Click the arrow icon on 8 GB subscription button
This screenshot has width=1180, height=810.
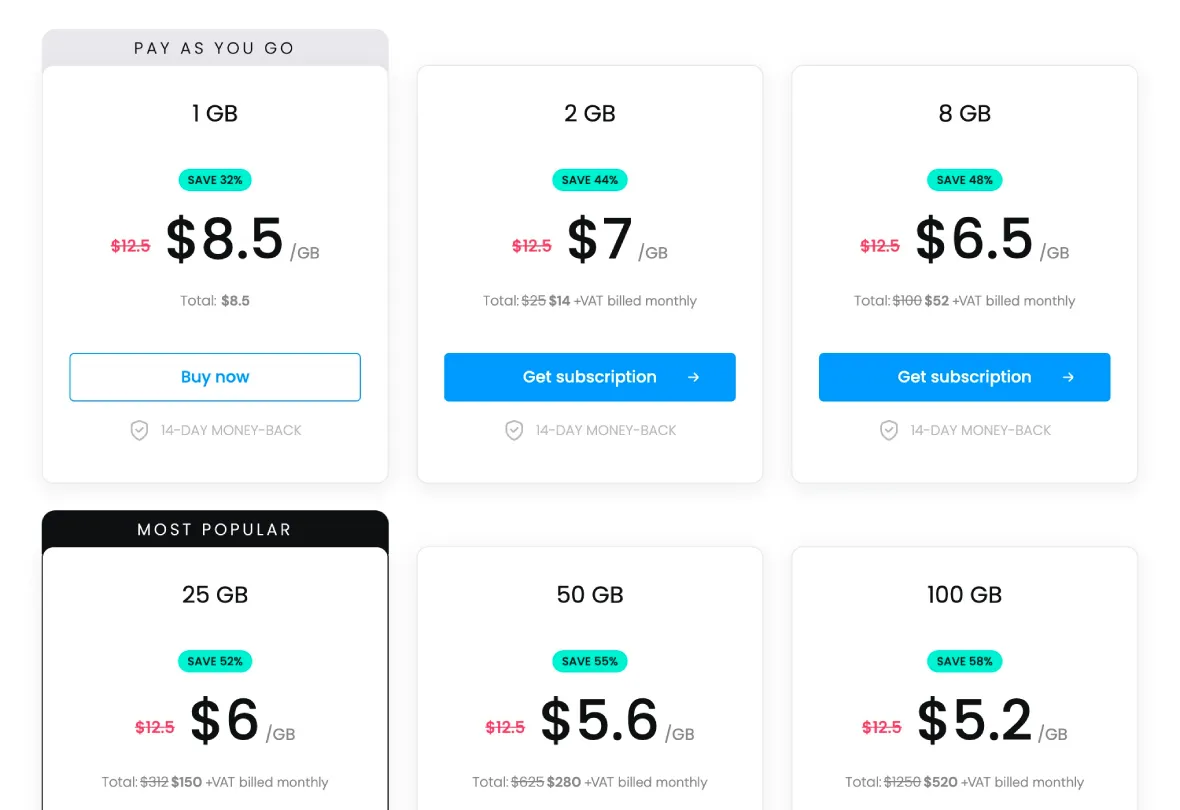[1068, 377]
